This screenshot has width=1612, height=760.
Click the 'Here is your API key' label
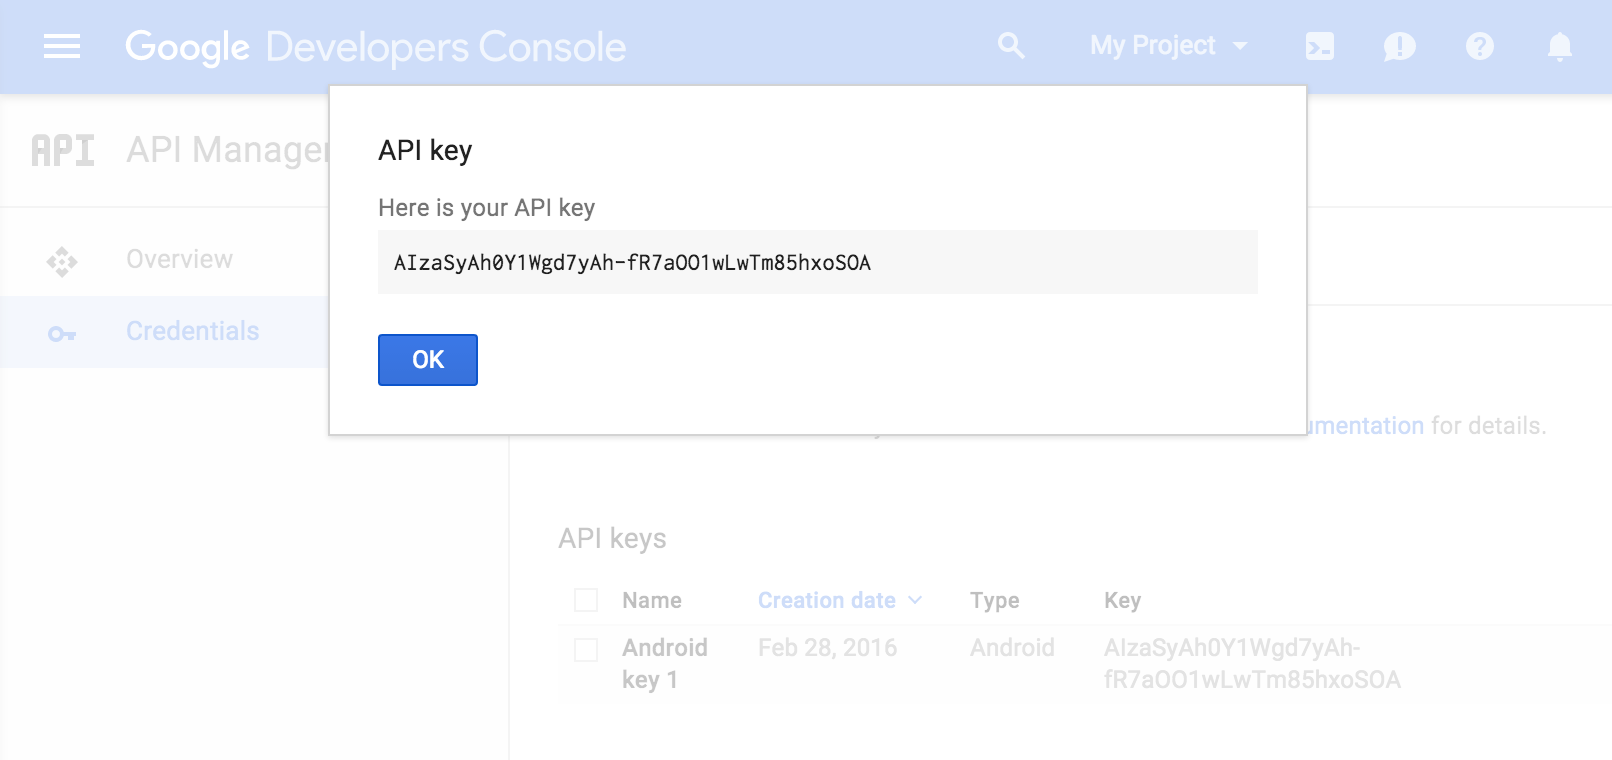coord(486,208)
